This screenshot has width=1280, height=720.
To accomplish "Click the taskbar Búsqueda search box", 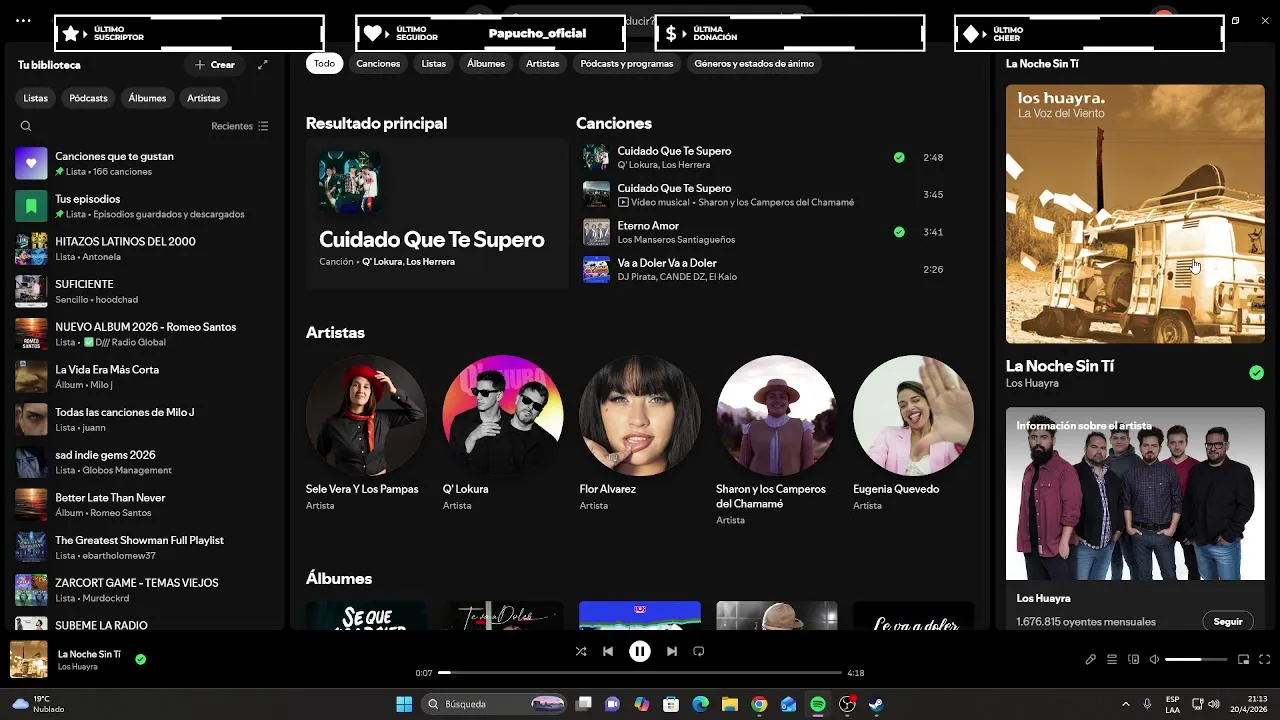I will click(x=495, y=704).
